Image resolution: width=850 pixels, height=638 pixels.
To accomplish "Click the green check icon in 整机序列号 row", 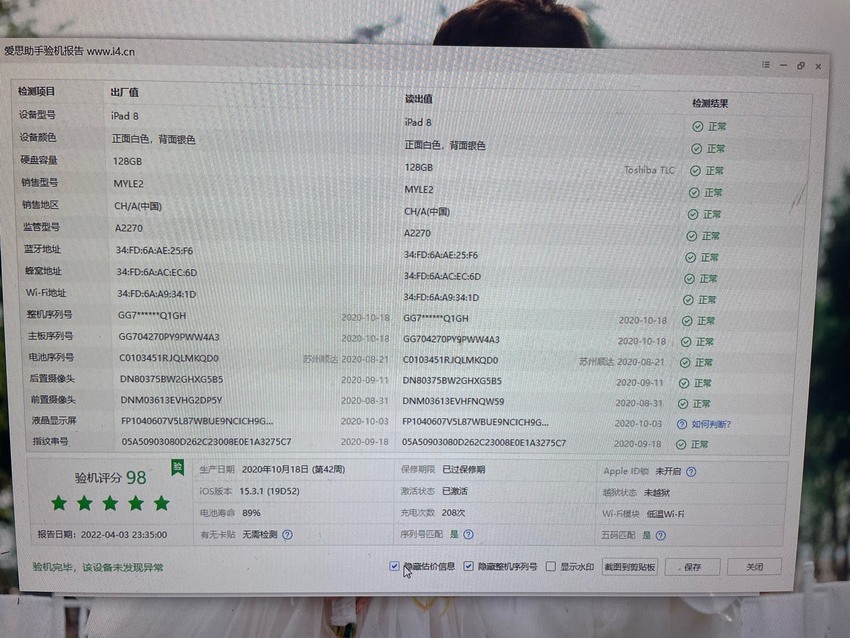I will click(x=687, y=321).
